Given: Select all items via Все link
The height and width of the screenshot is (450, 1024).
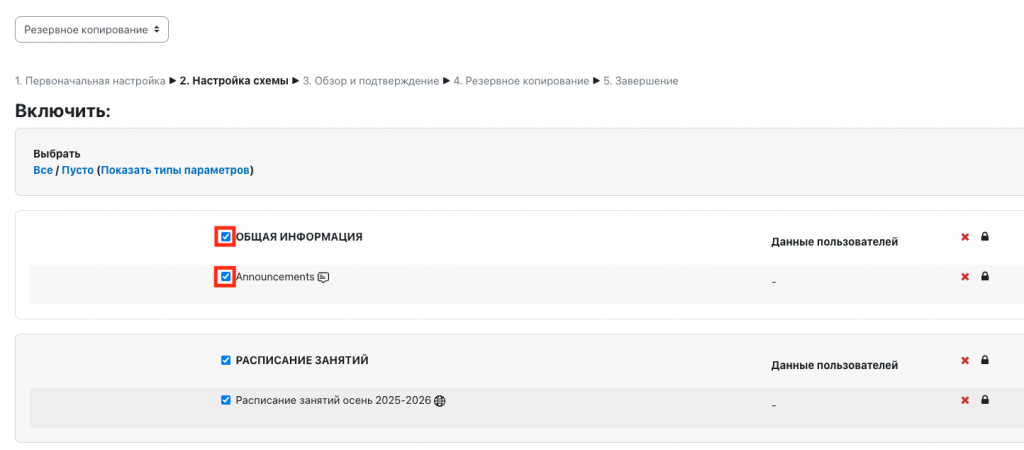Looking at the screenshot, I should [x=43, y=171].
